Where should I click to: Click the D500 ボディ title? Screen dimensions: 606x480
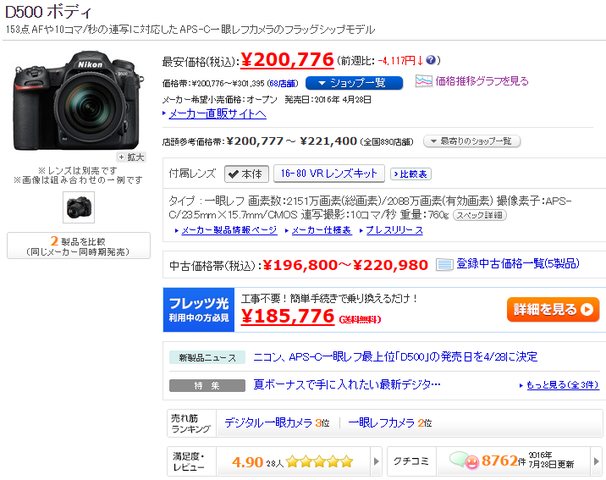click(x=48, y=12)
